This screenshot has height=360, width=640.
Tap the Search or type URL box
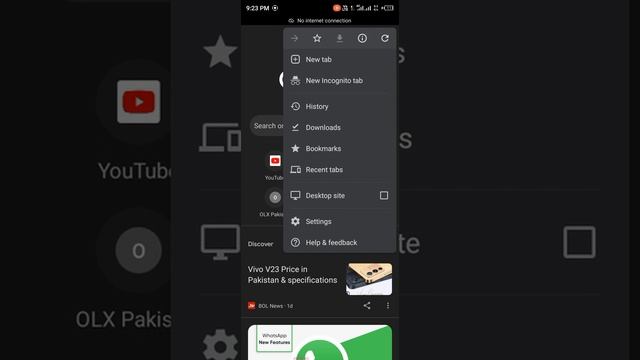click(x=267, y=126)
